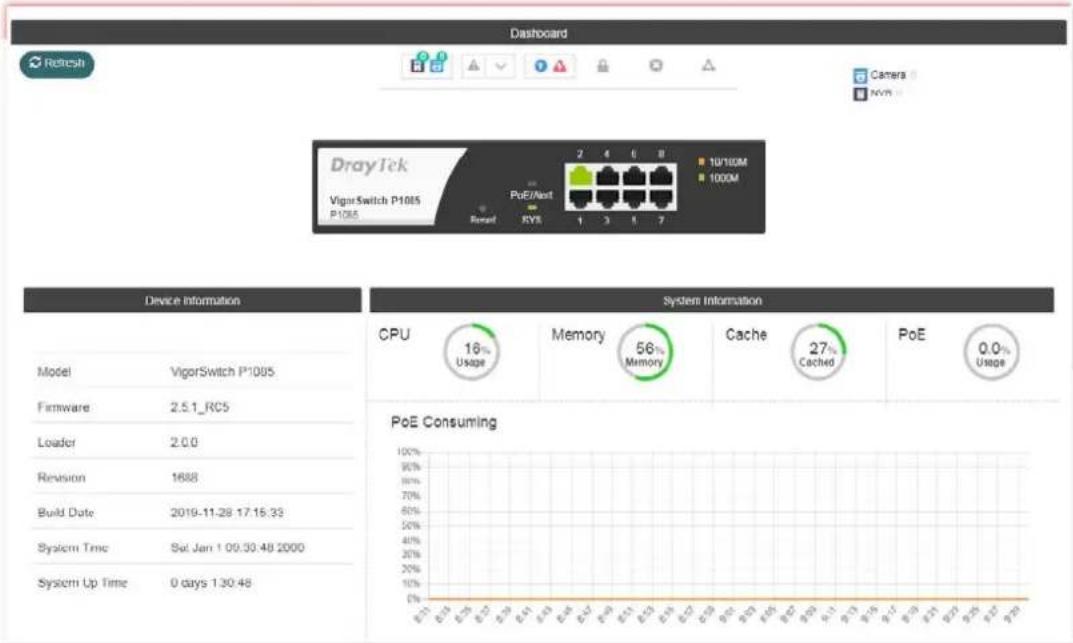
Task: Click the Firmware value 2.5.1_RC5
Action: (x=200, y=407)
